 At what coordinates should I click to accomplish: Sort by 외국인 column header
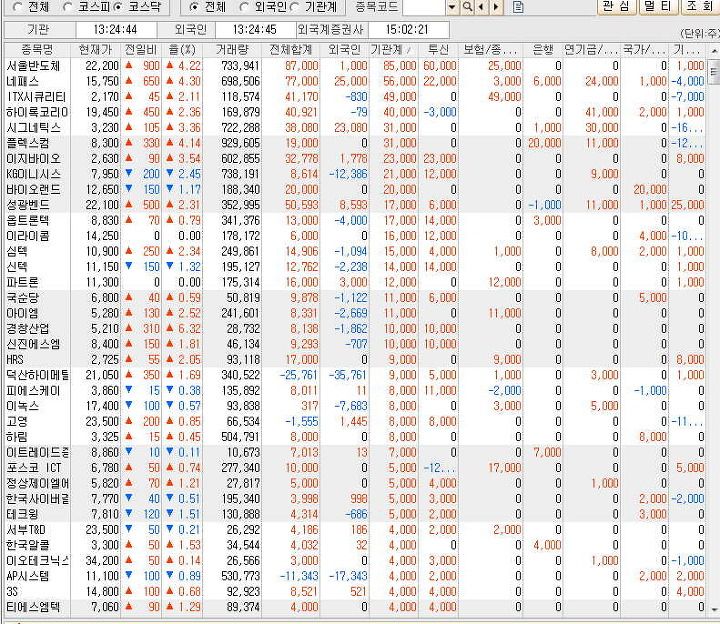pyautogui.click(x=344, y=50)
